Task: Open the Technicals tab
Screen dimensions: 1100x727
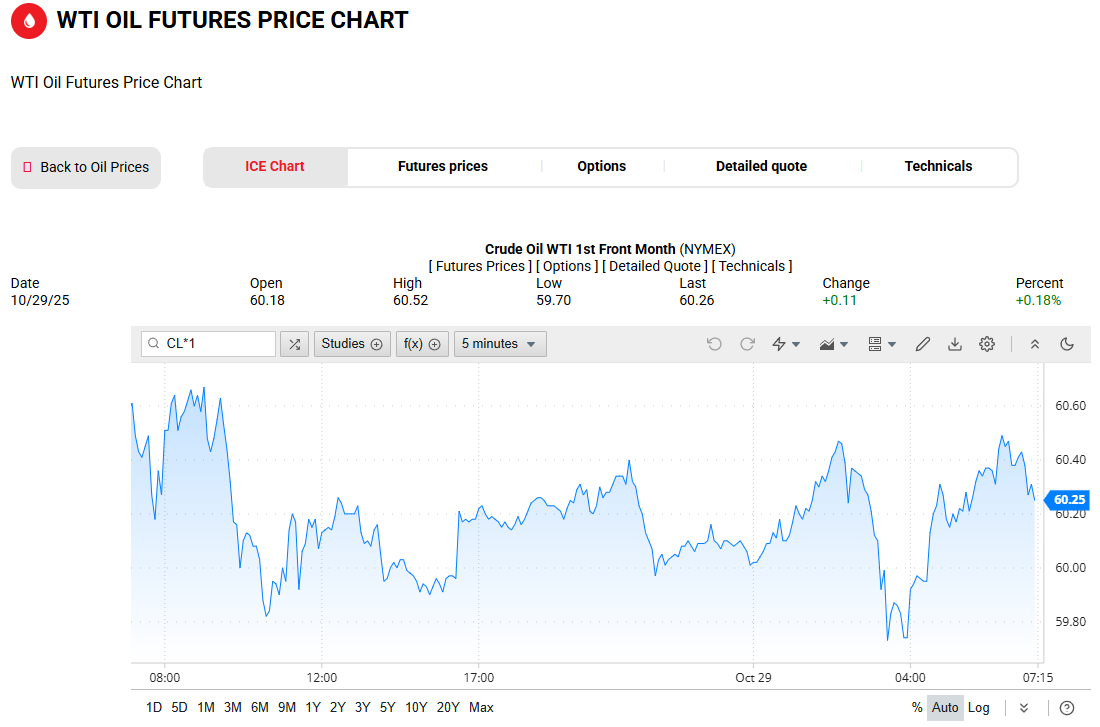Action: (938, 167)
